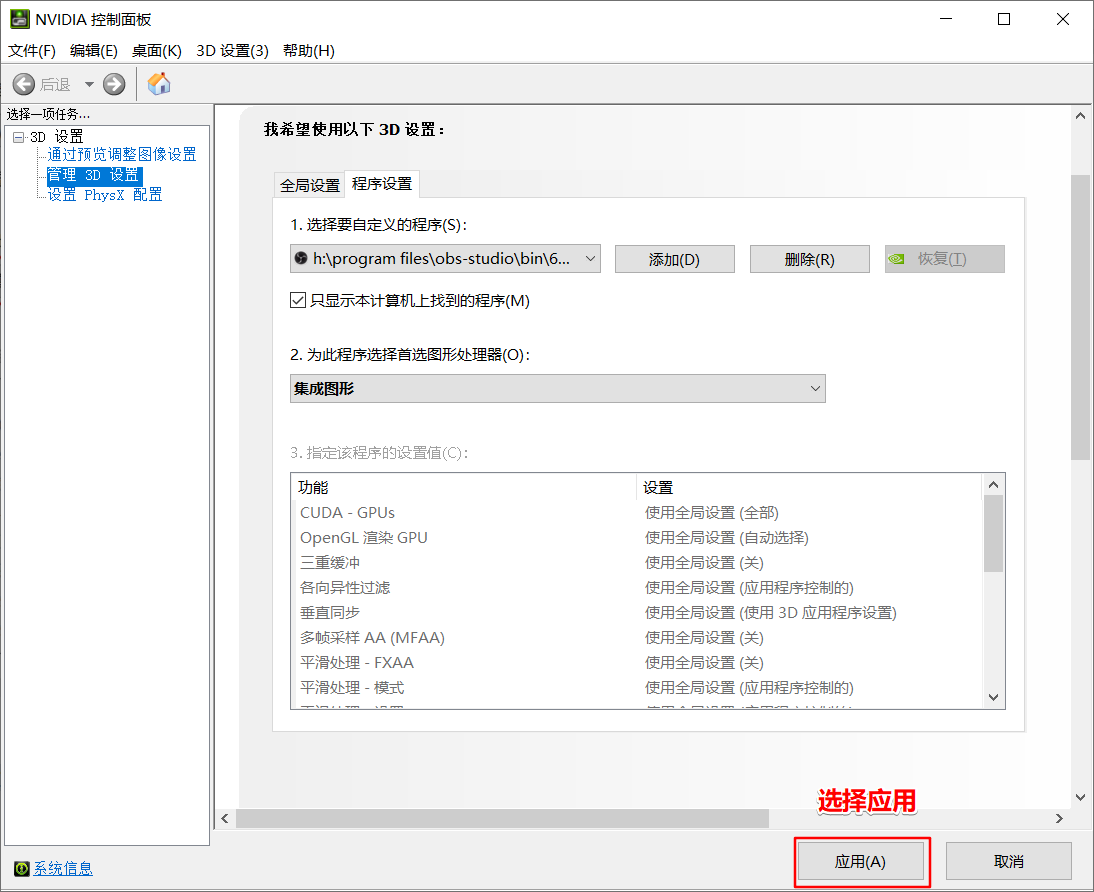Click NVIDIA logo on 恢复 button
1094x892 pixels.
(896, 259)
